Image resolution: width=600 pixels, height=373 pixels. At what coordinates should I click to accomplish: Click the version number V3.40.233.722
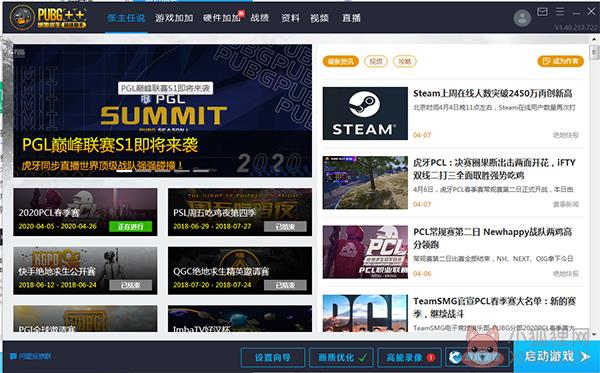coord(576,28)
